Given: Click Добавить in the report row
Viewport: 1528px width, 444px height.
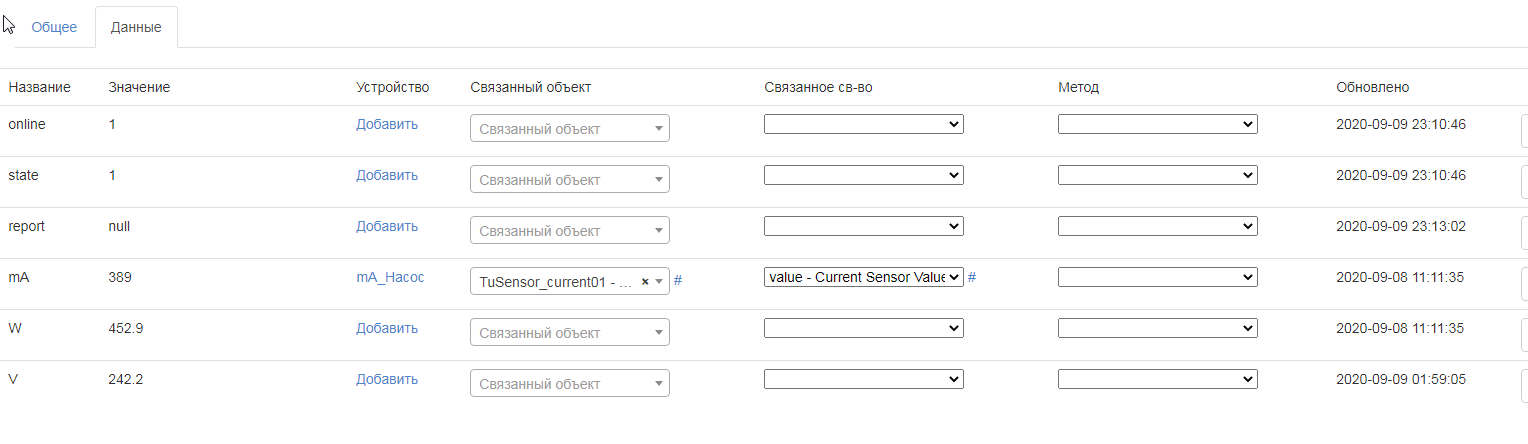Looking at the screenshot, I should coord(387,226).
